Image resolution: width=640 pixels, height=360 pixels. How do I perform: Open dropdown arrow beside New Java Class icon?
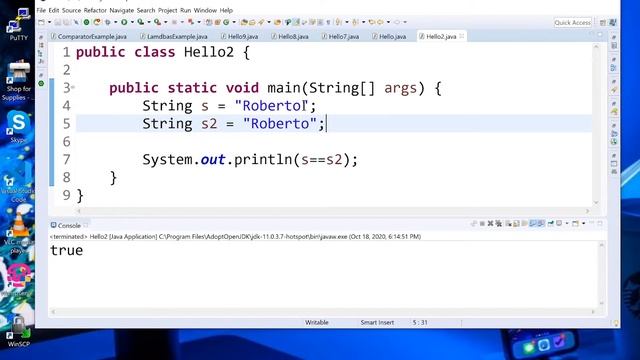[x=234, y=22]
